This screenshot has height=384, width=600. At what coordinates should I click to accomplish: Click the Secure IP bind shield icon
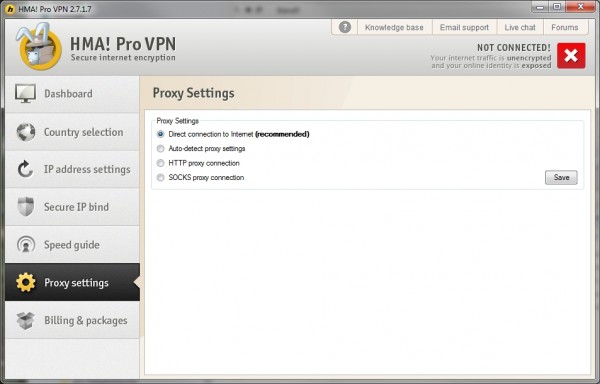tap(26, 207)
